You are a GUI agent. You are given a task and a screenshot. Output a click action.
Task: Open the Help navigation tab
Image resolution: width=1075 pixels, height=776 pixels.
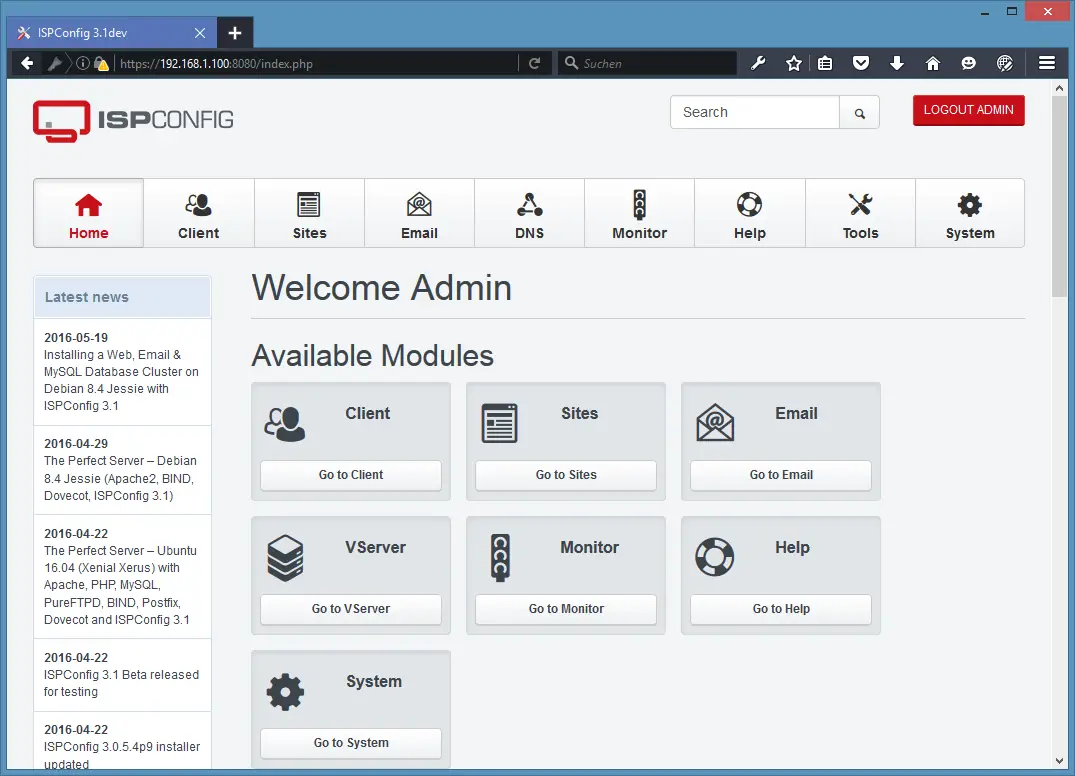(x=750, y=213)
